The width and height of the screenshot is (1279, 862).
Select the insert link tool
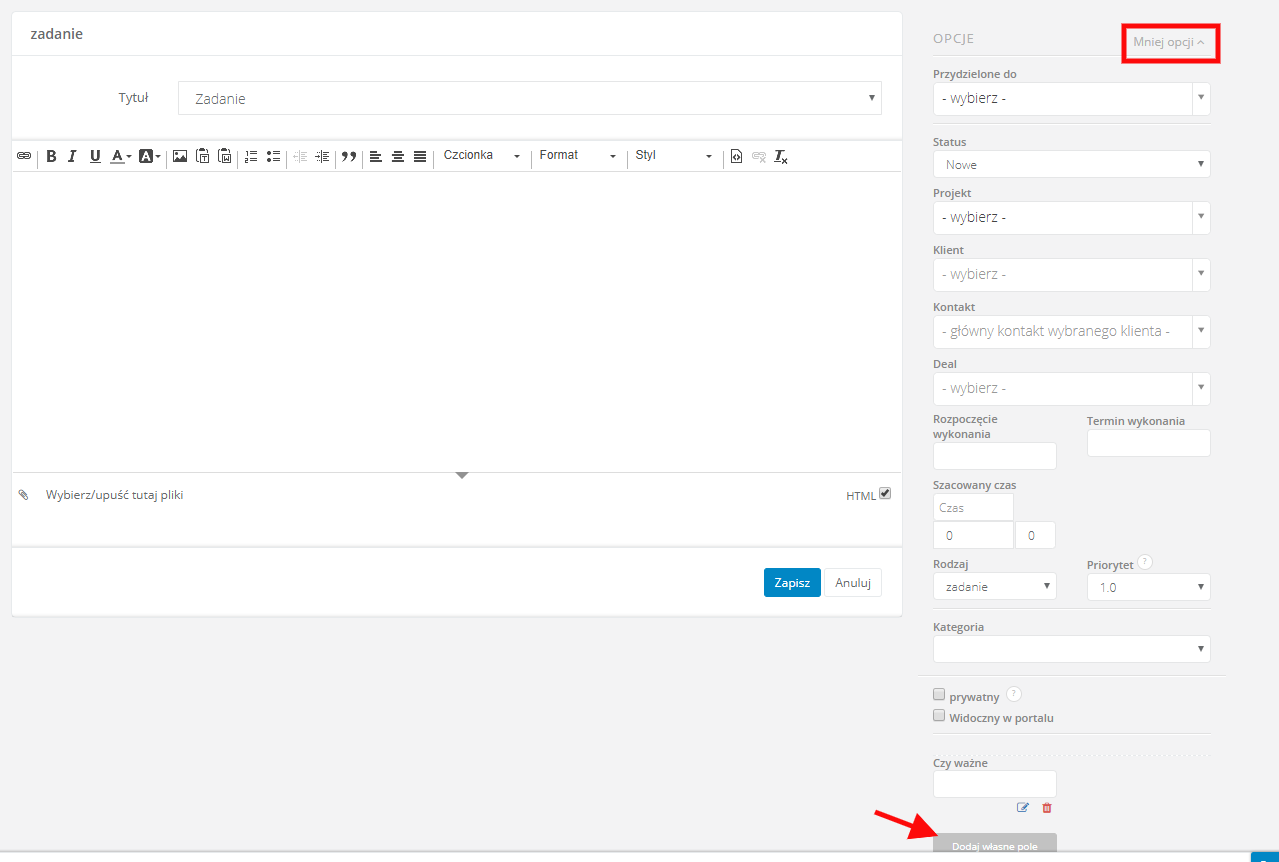click(23, 156)
